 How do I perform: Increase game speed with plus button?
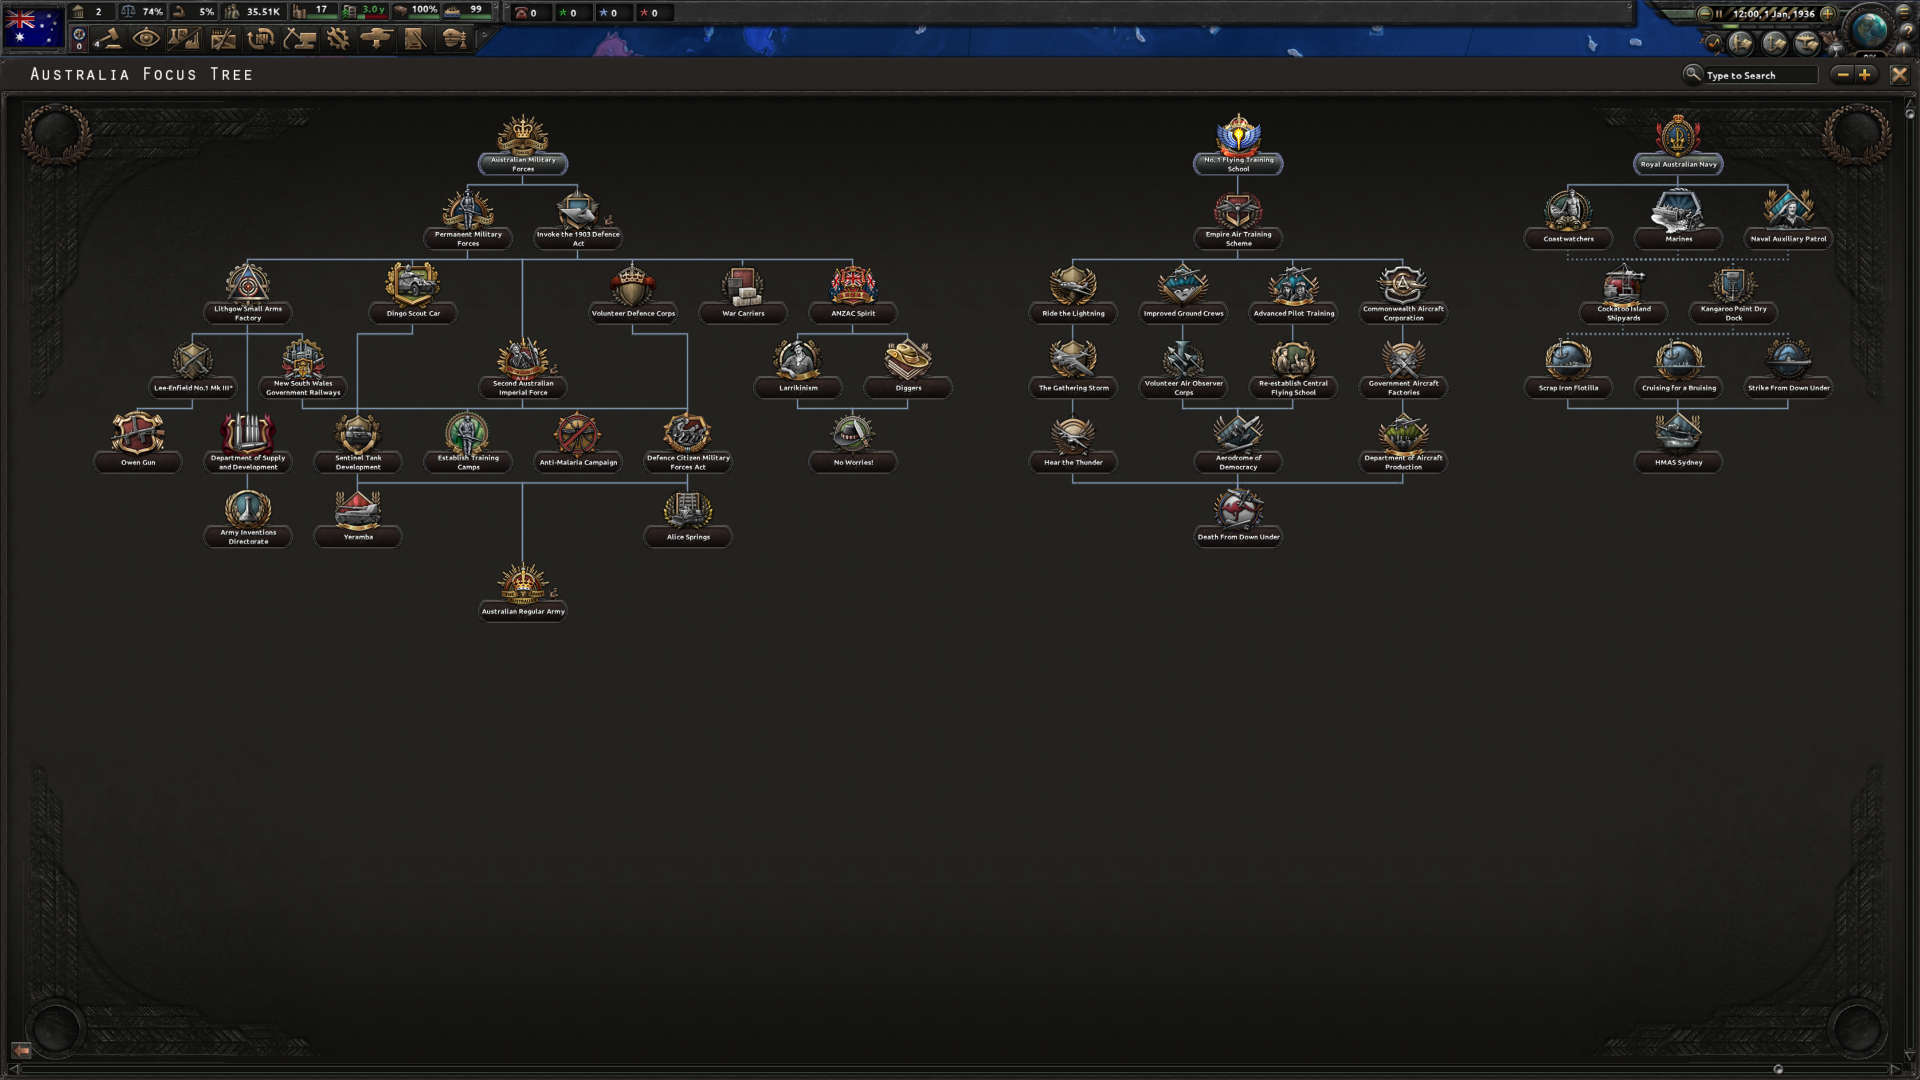coord(1827,14)
